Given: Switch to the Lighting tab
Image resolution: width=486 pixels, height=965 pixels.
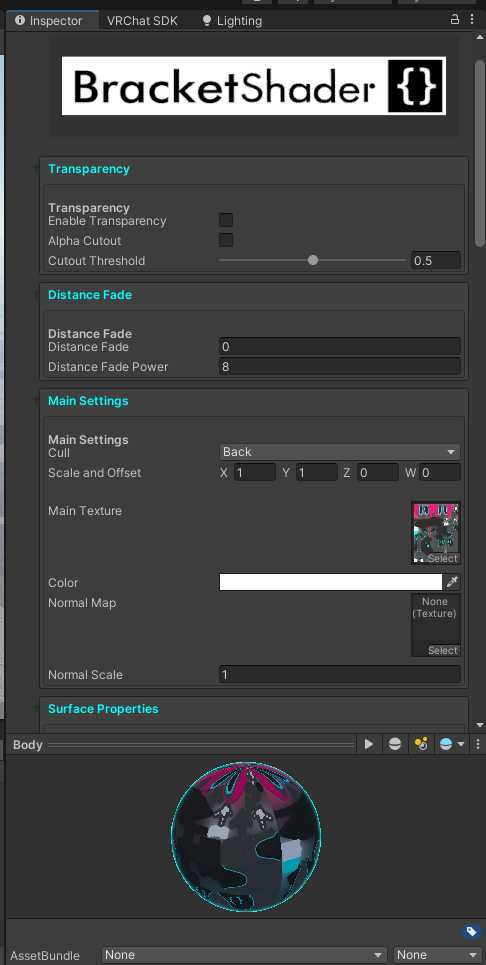Looking at the screenshot, I should coord(233,21).
